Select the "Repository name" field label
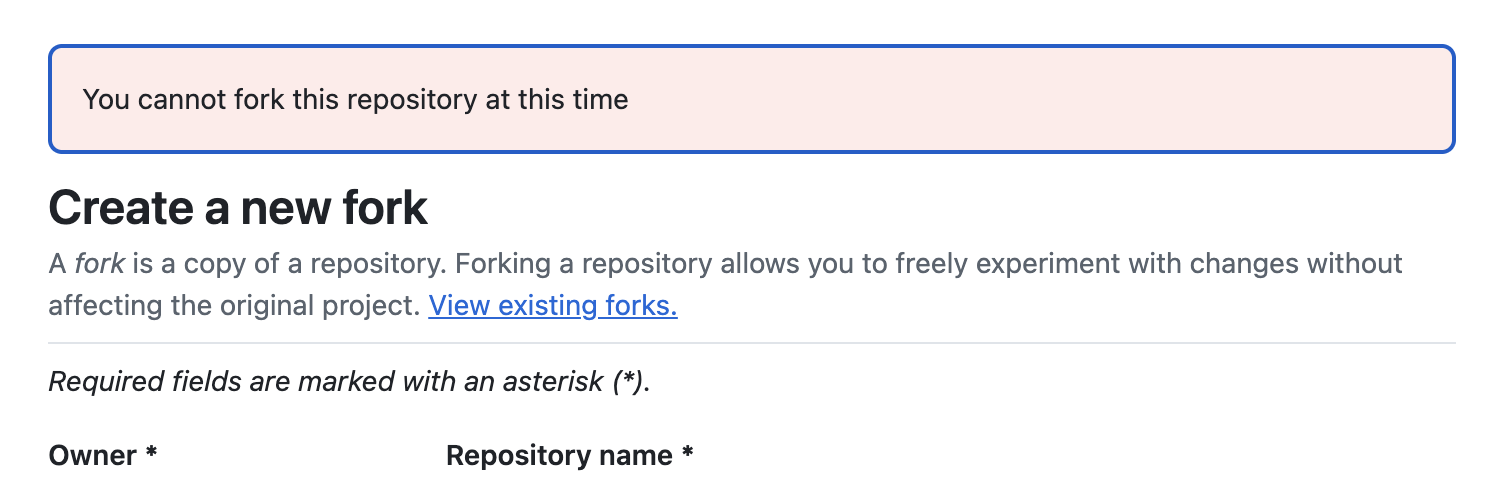1486x484 pixels. [x=559, y=456]
